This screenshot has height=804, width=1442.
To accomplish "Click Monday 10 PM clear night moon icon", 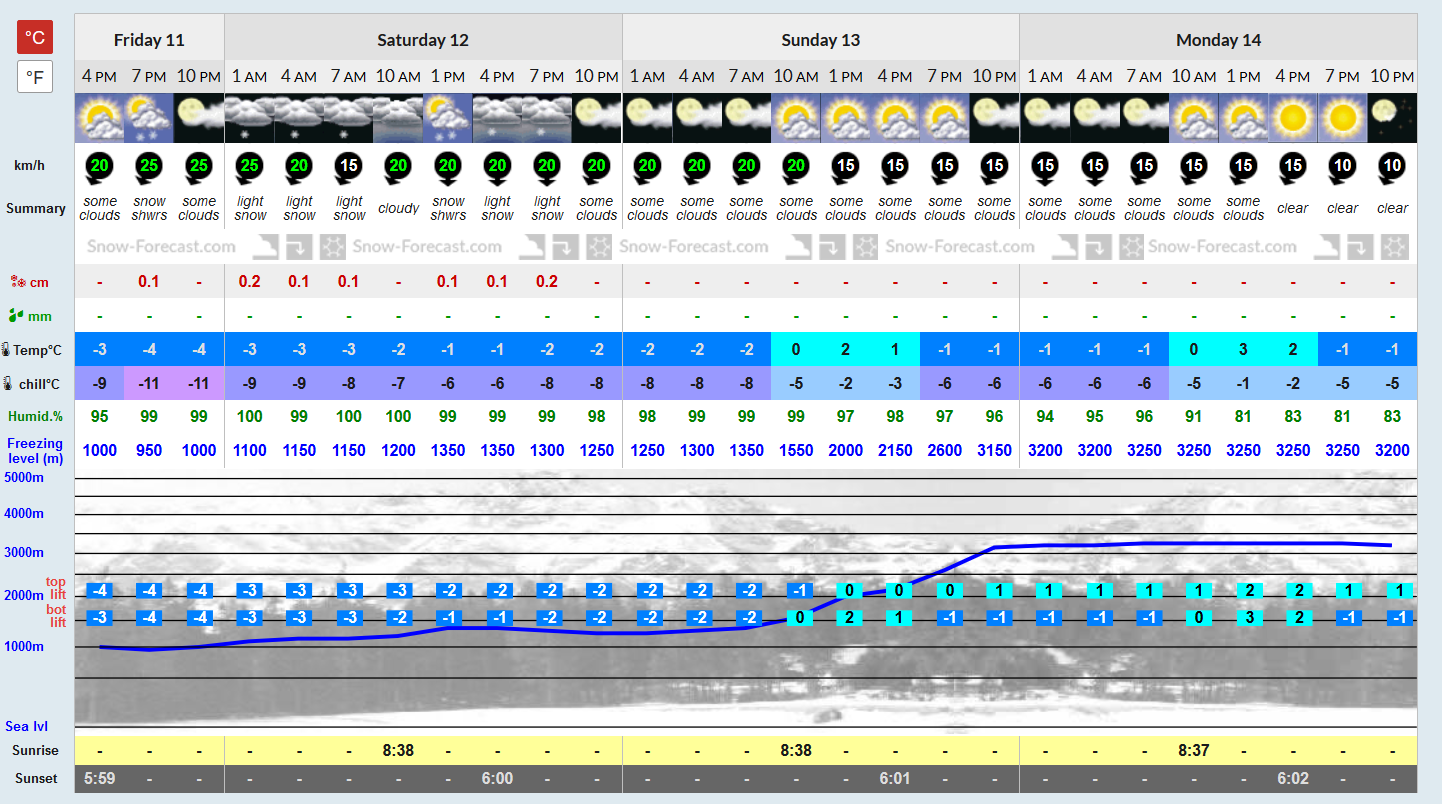I will tap(1392, 118).
